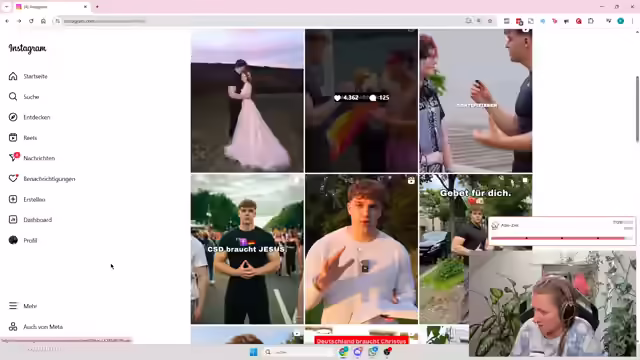Click the Dashboard label
Image resolution: width=640 pixels, height=360 pixels.
[x=38, y=220]
